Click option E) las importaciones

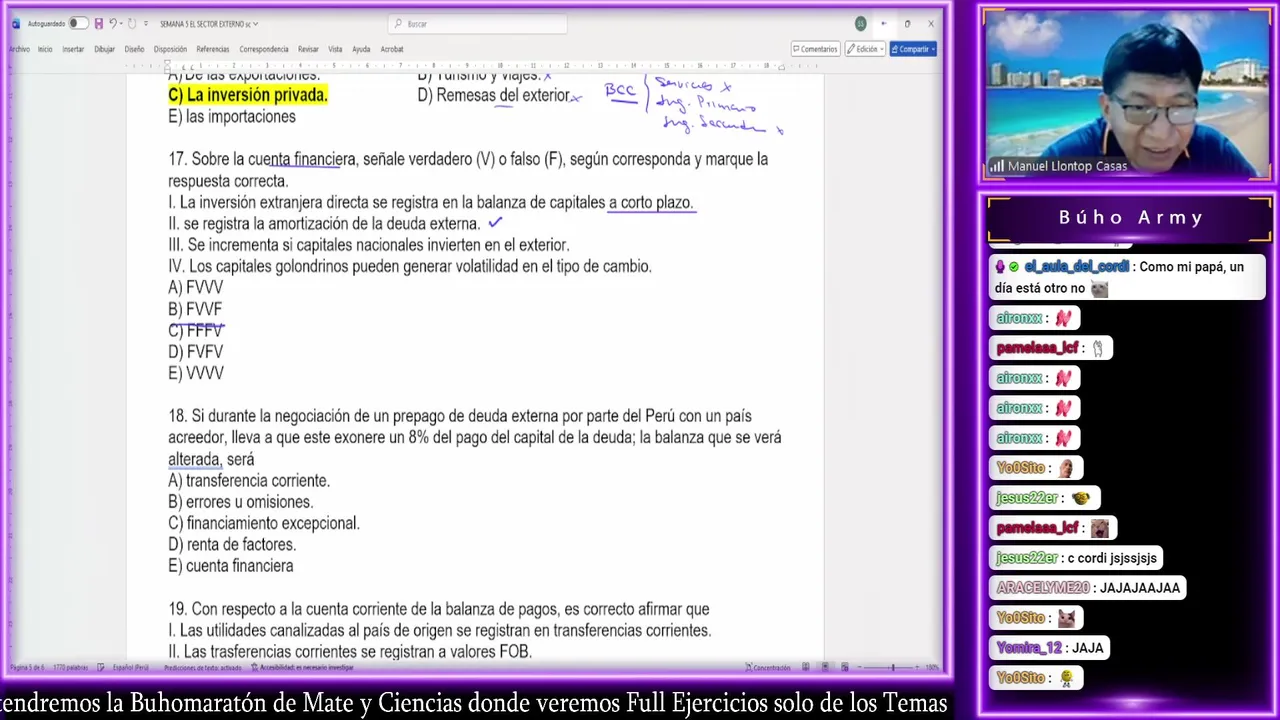coord(232,117)
